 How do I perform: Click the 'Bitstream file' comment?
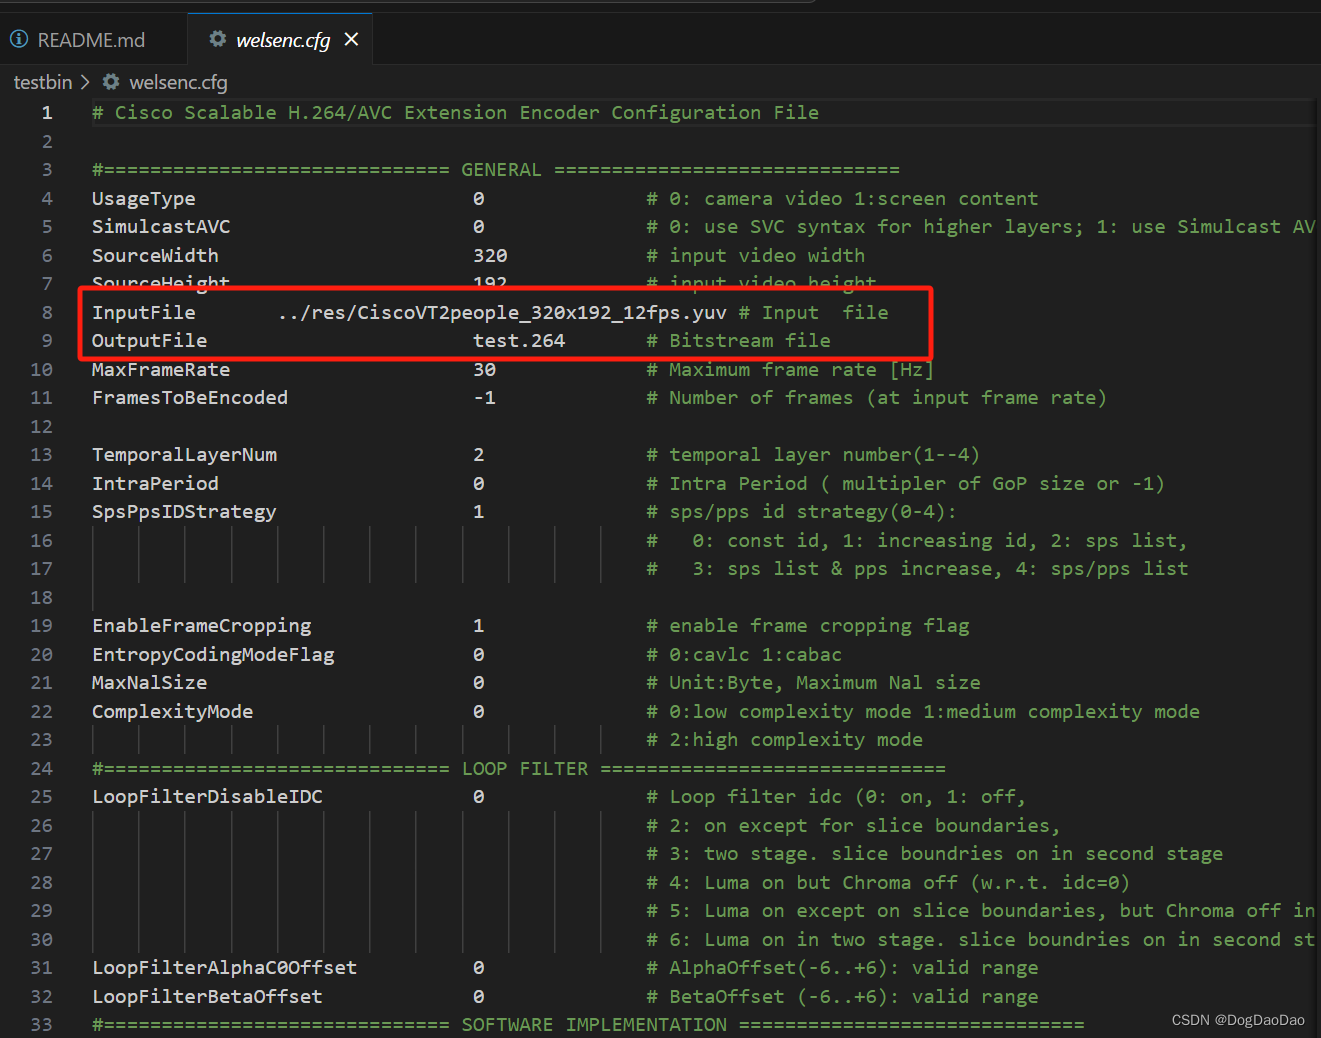(738, 341)
